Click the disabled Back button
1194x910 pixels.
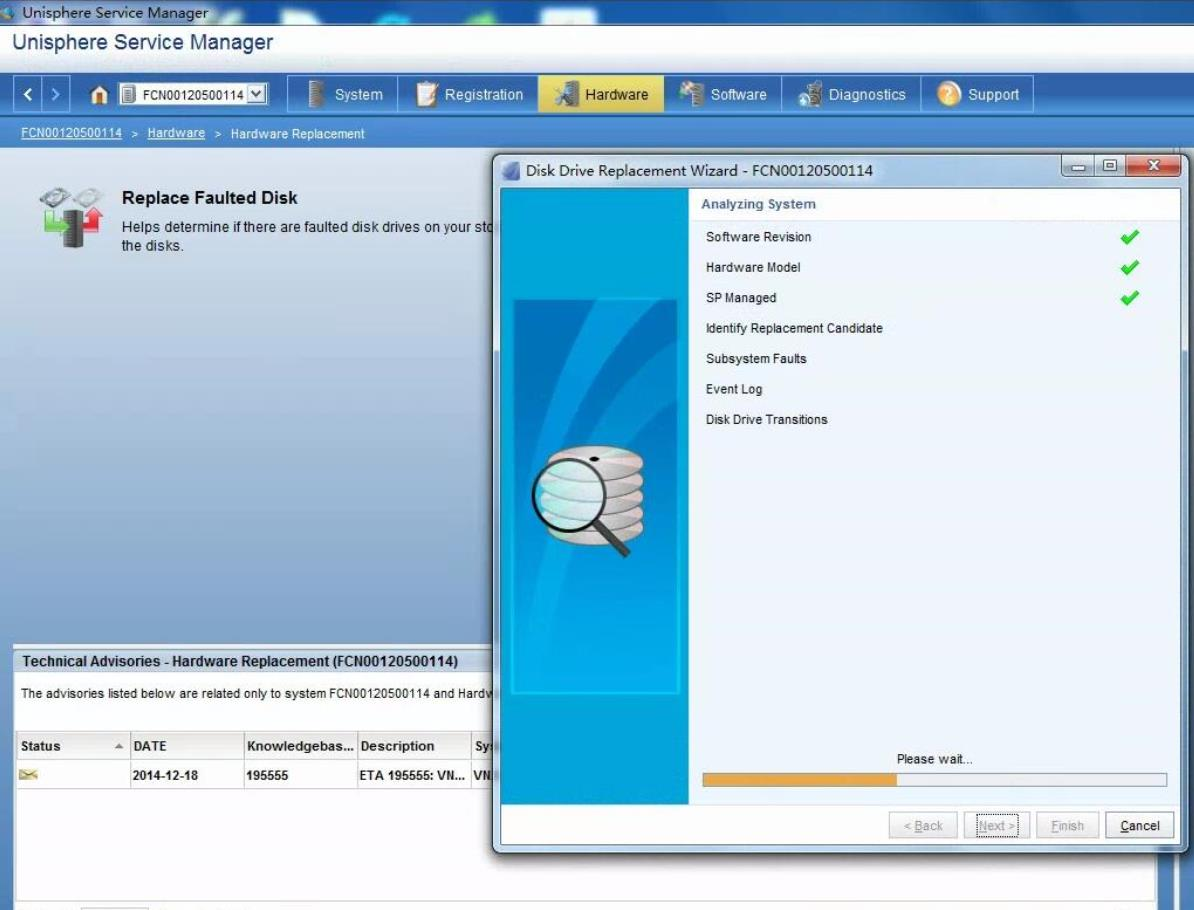923,825
